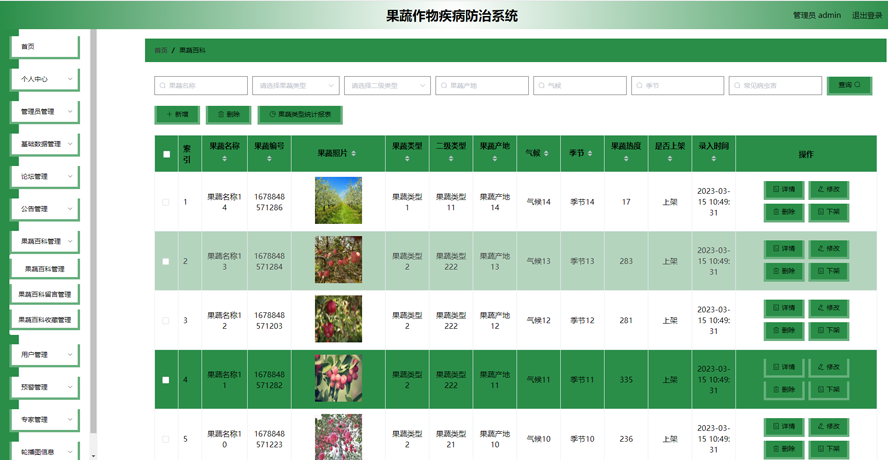Collapse 果蔬百科管理 parent sidebar menu
888x460 pixels.
point(45,241)
